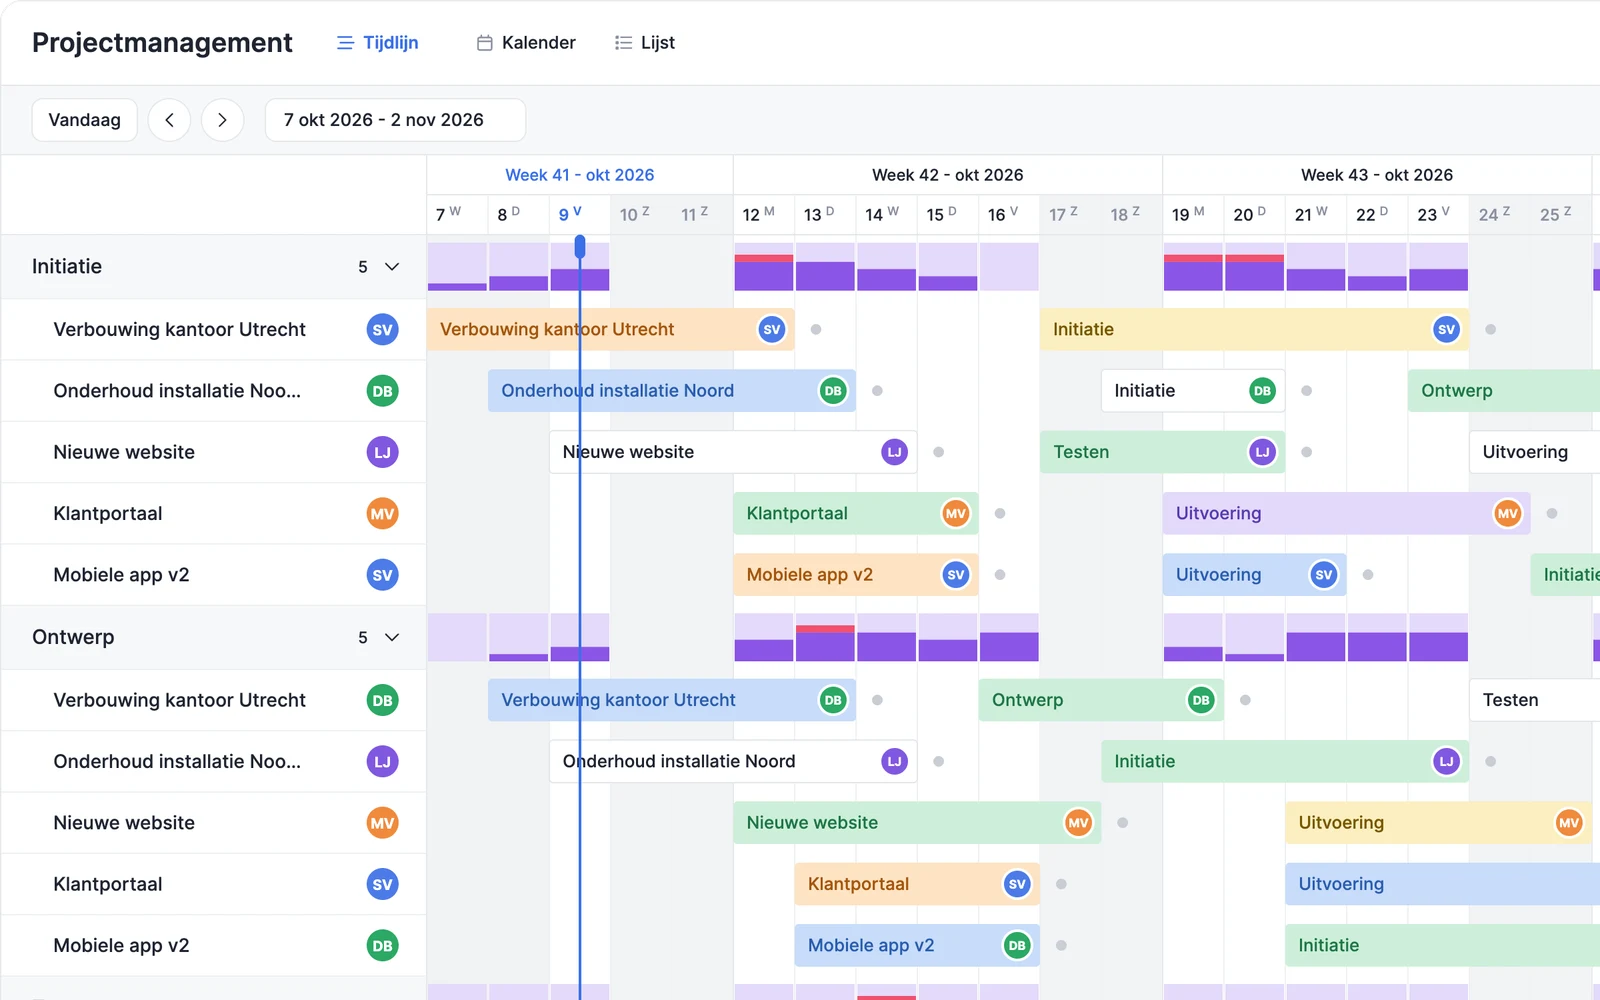The height and width of the screenshot is (1000, 1600).
Task: Open blue Onderhoud installatie Noord timeline bar
Action: pos(672,391)
